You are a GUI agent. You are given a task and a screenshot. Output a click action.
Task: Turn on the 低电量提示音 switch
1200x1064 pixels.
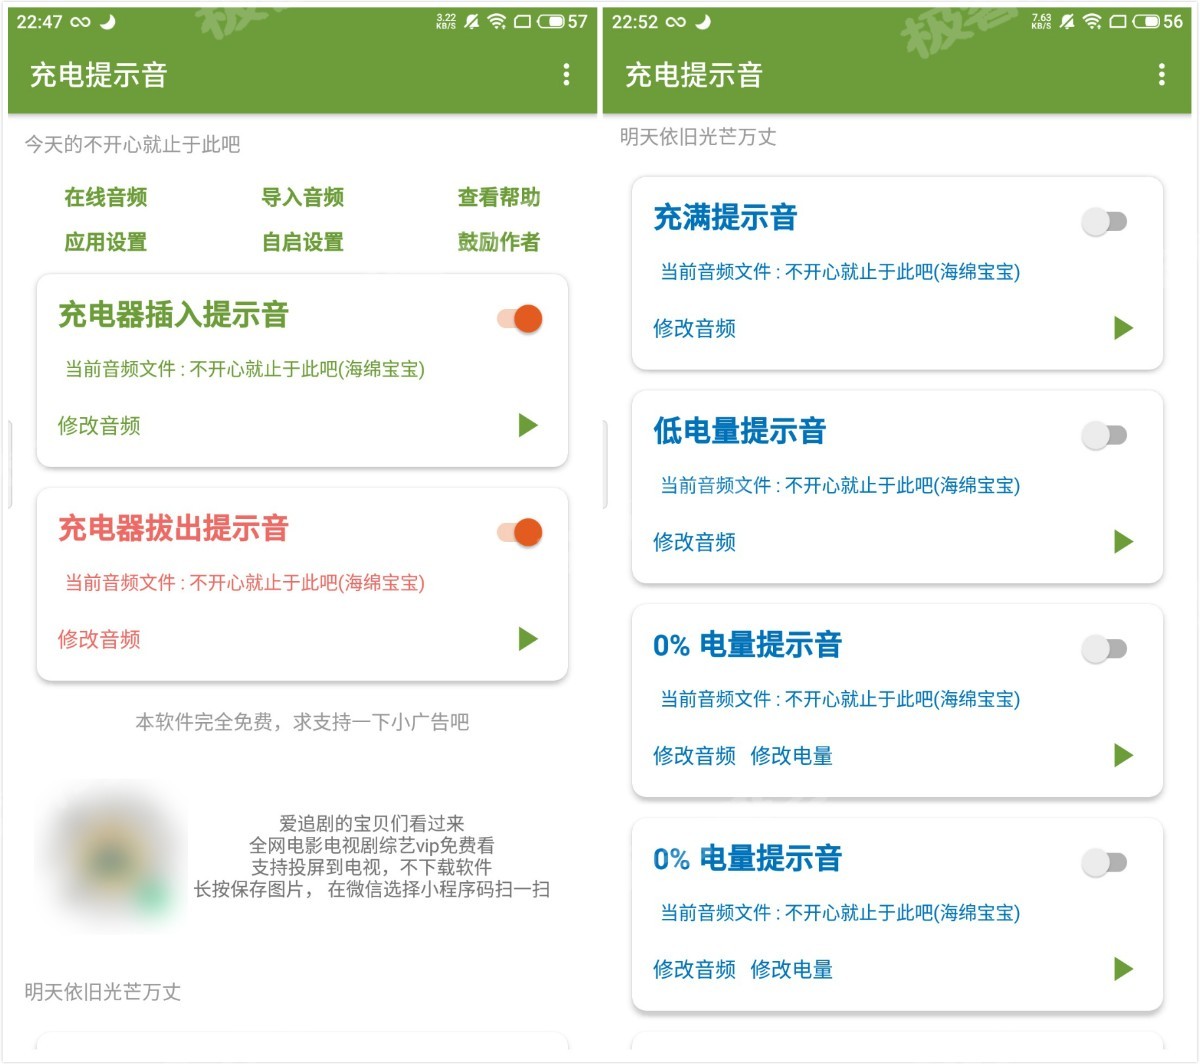tap(1105, 435)
